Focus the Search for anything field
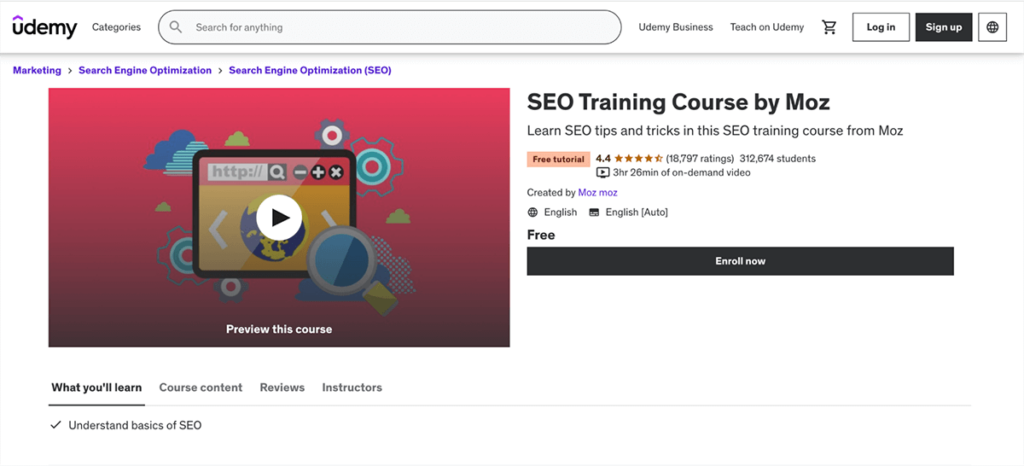 click(x=390, y=27)
